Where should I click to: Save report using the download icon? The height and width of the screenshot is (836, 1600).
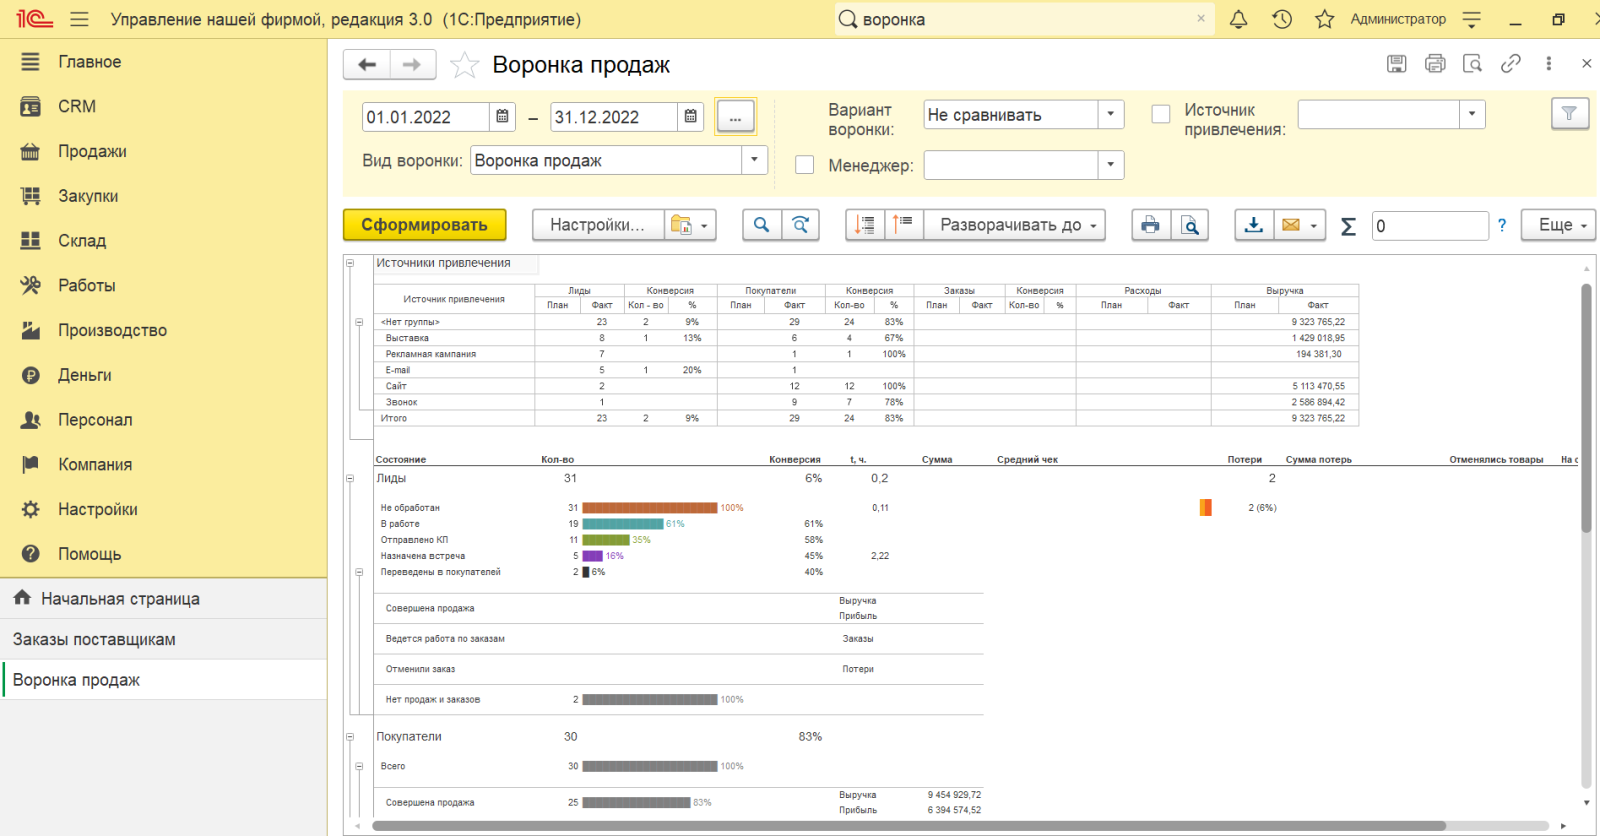1254,225
